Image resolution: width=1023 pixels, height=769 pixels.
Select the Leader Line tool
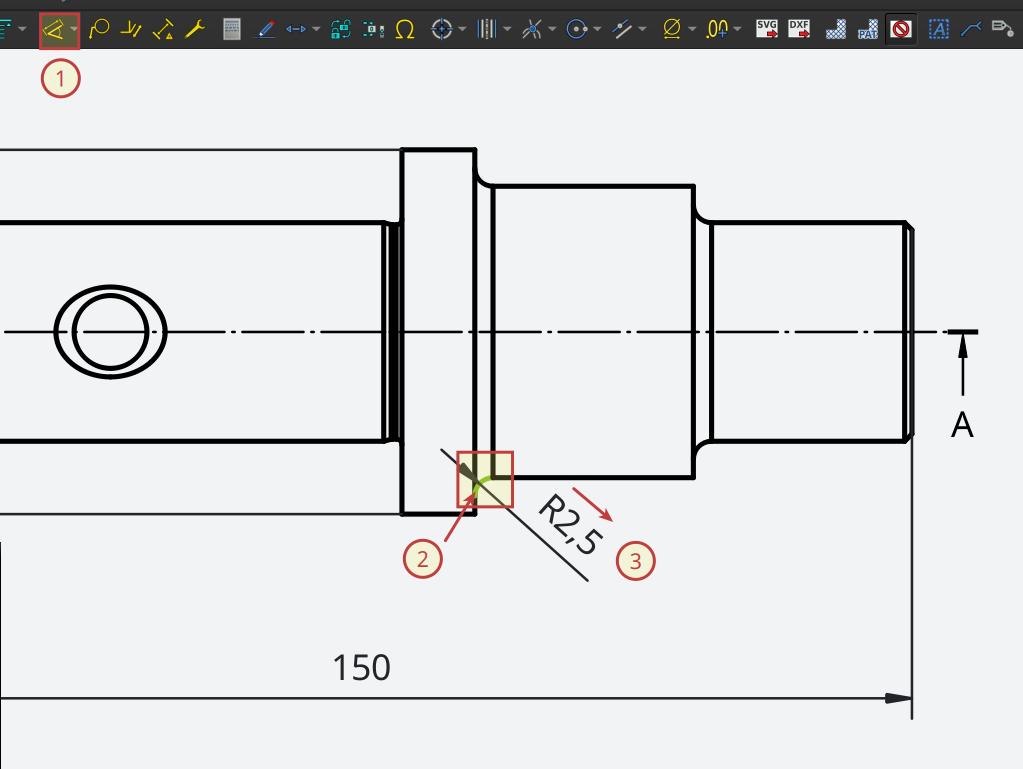[969, 30]
